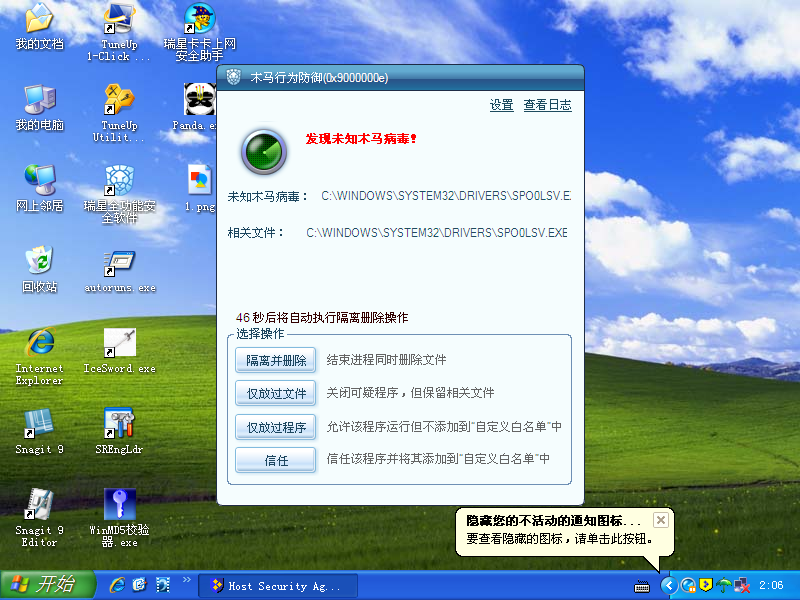Viewport: 800px width, 600px height.
Task: Click the second quick launch icon
Action: (139, 585)
